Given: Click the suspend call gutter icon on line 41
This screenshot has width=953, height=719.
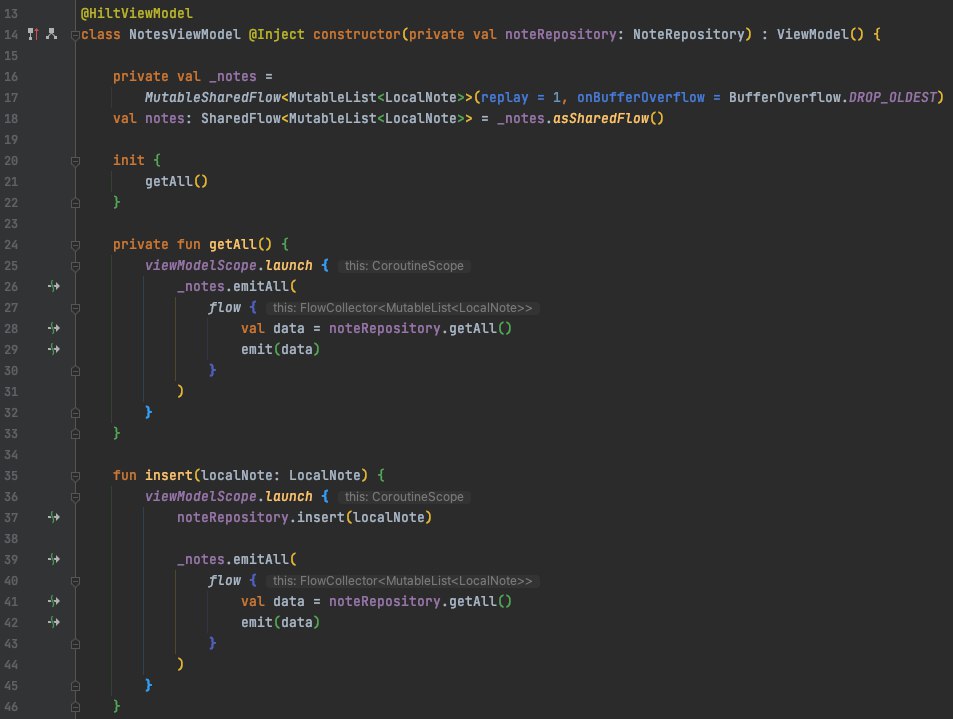Looking at the screenshot, I should [53, 601].
